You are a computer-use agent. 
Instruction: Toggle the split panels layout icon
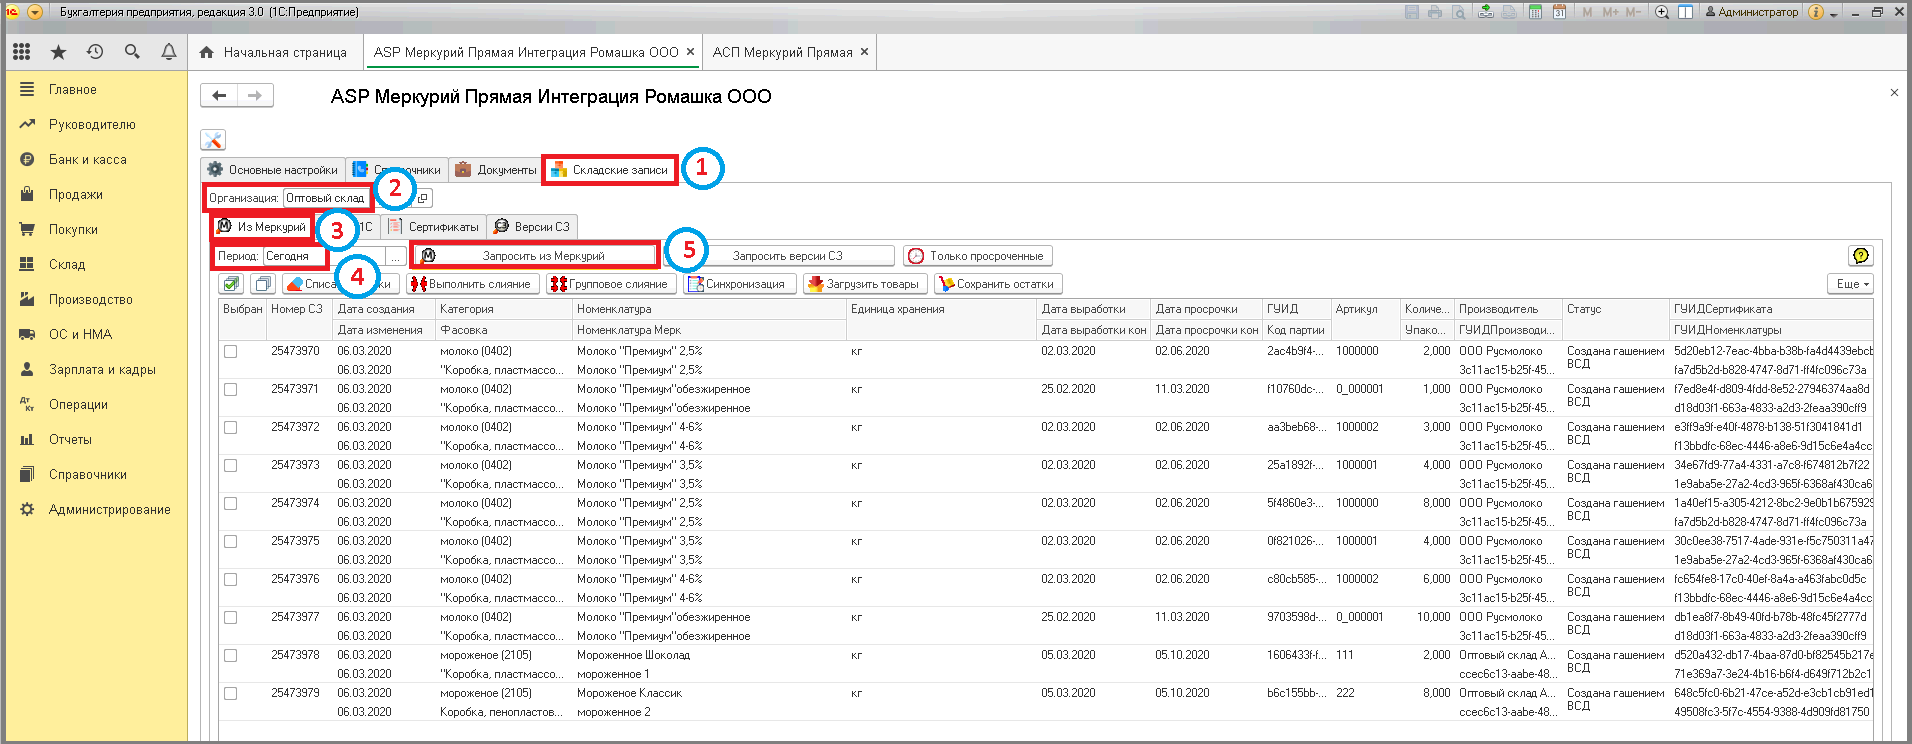(1685, 12)
